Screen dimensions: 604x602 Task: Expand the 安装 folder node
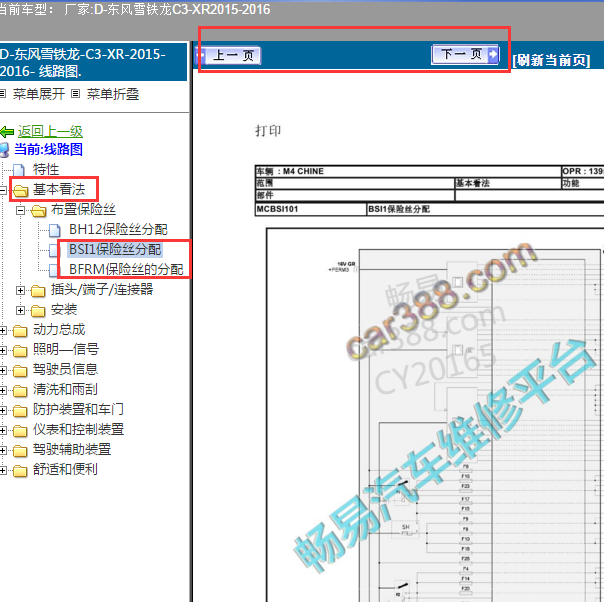(x=20, y=310)
